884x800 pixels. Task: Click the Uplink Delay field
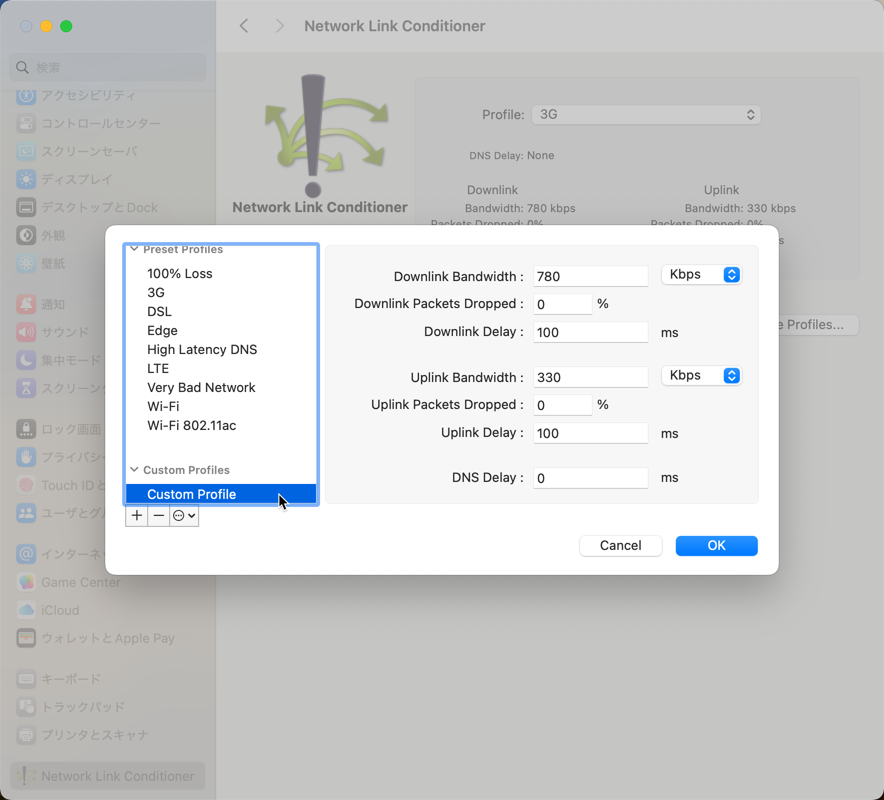click(x=590, y=433)
